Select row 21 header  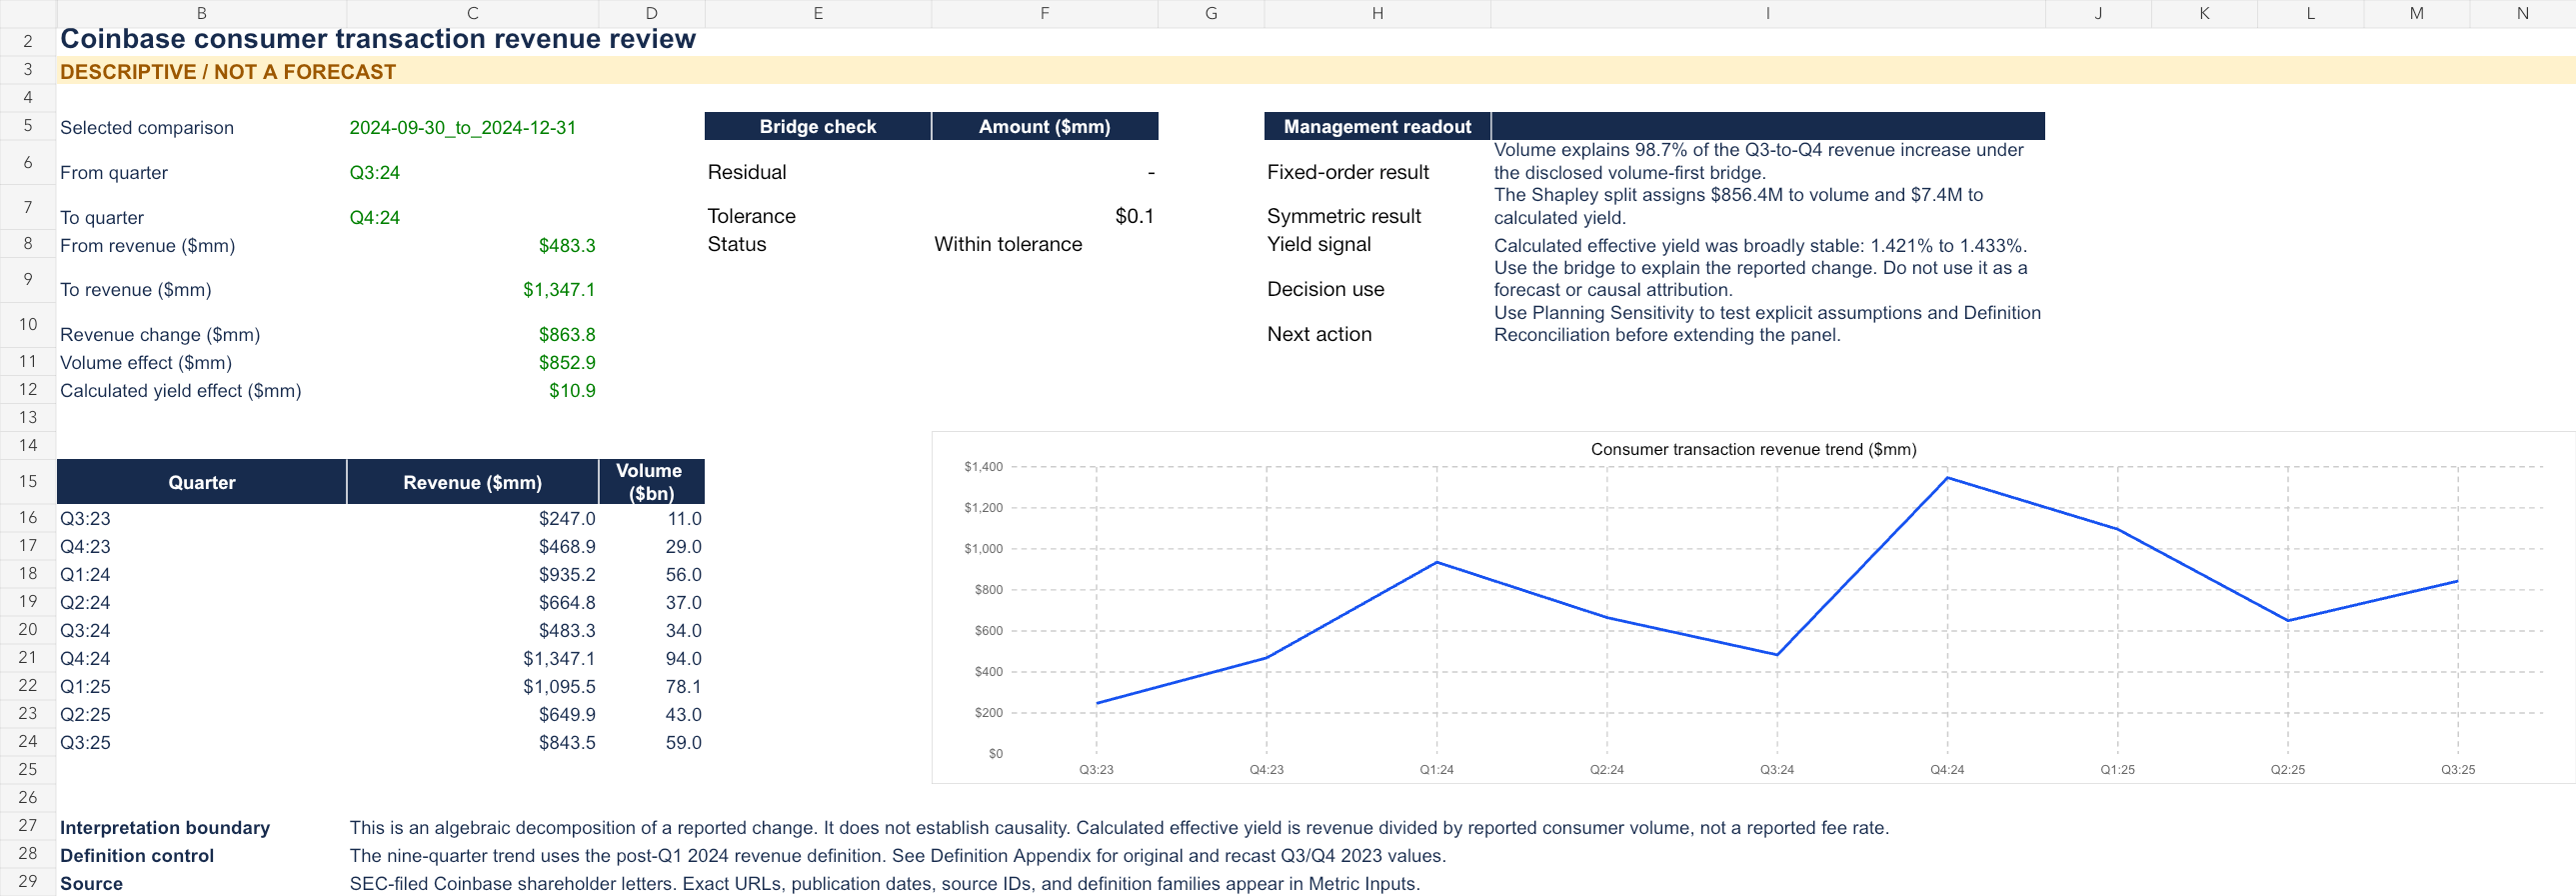point(28,657)
